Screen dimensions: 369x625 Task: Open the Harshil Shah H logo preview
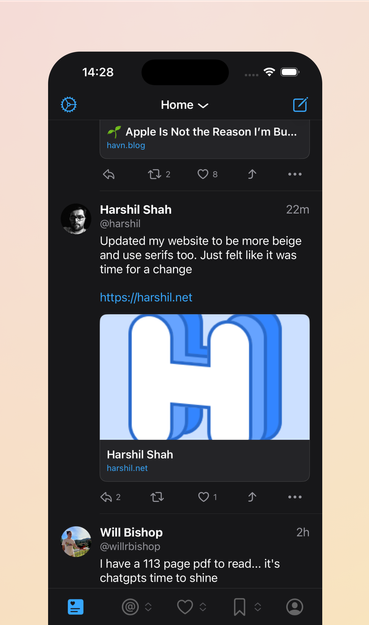click(204, 377)
